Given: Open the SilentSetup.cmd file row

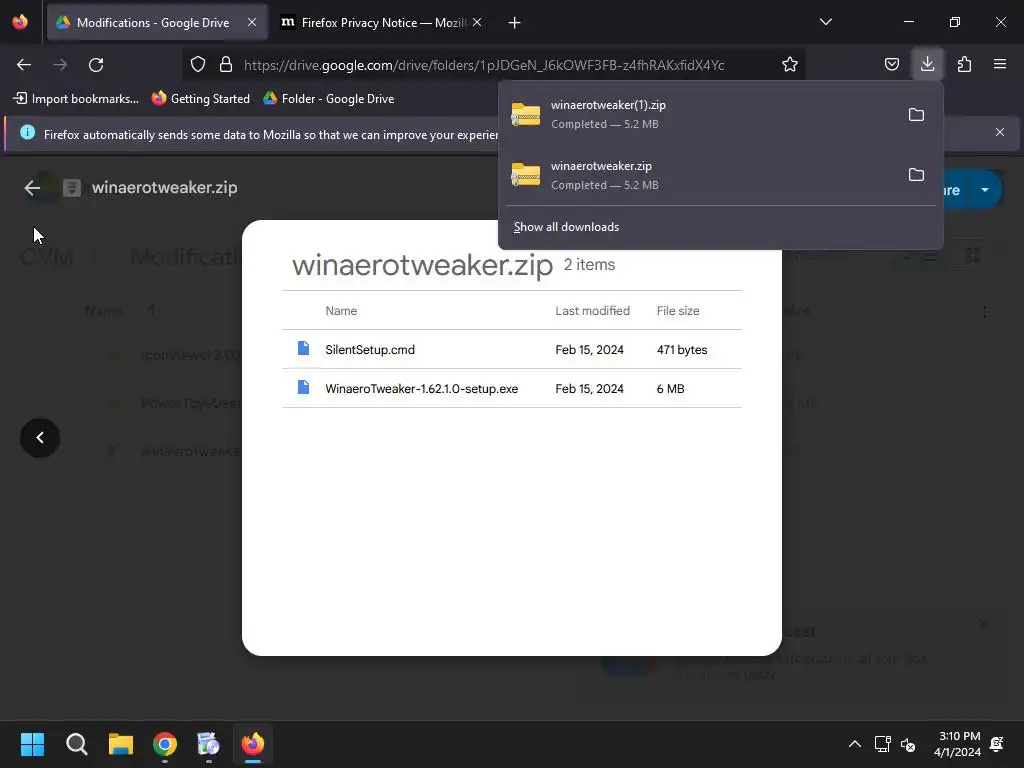Looking at the screenshot, I should pyautogui.click(x=511, y=349).
